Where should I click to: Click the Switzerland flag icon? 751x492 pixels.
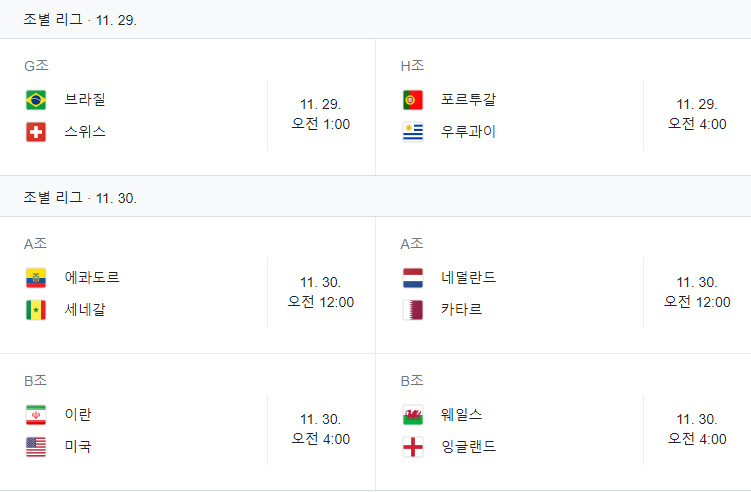coord(36,131)
